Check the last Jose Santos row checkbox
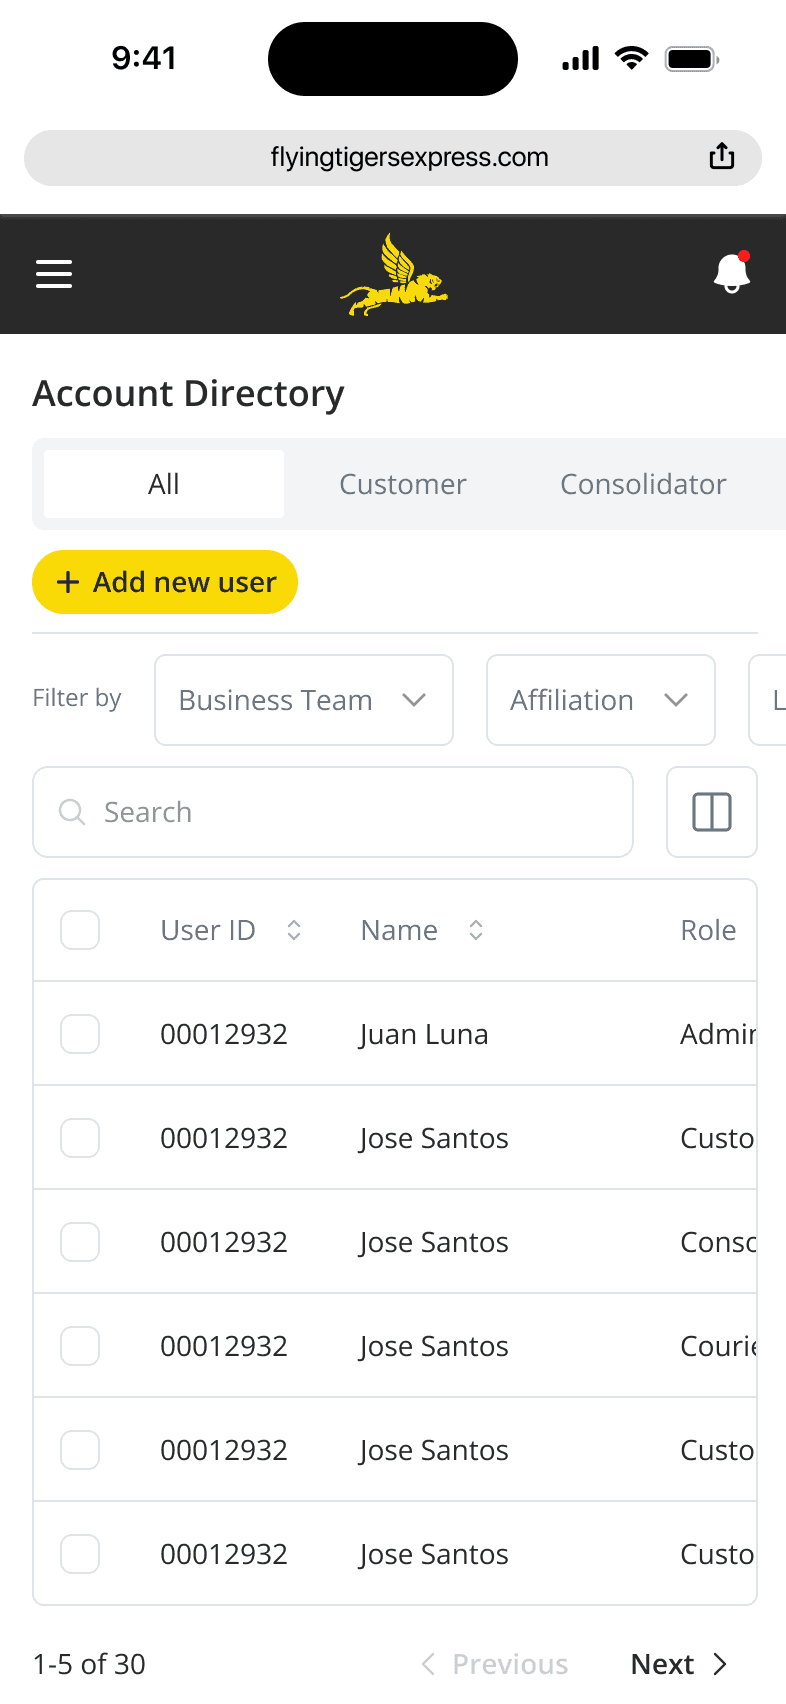 tap(80, 1554)
